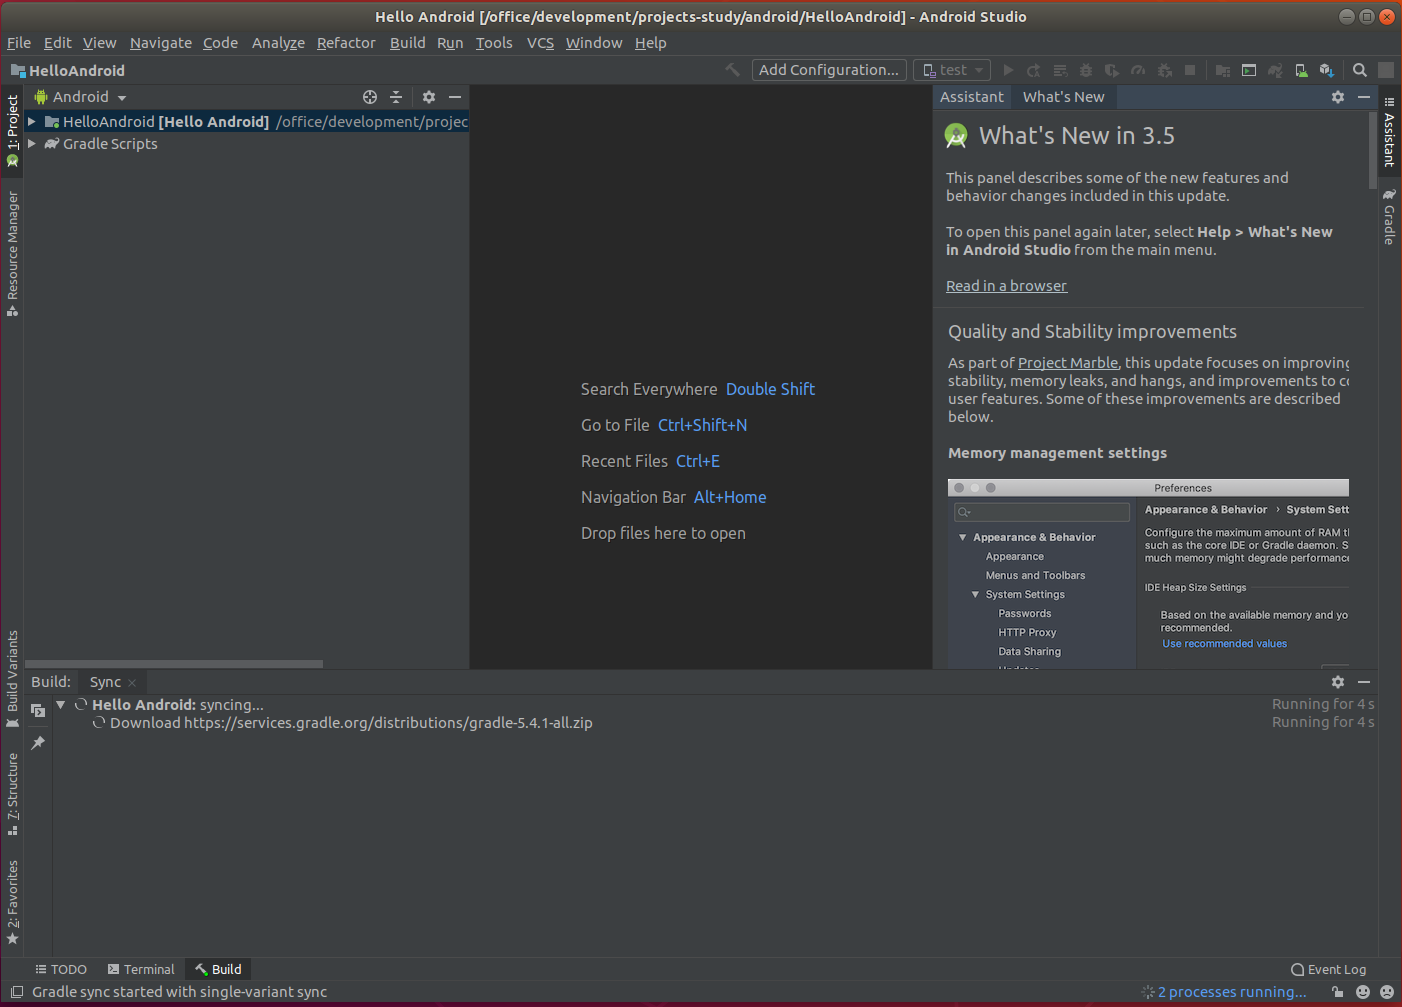The height and width of the screenshot is (1007, 1402).
Task: Open Build panel settings gear
Action: pyautogui.click(x=1338, y=682)
